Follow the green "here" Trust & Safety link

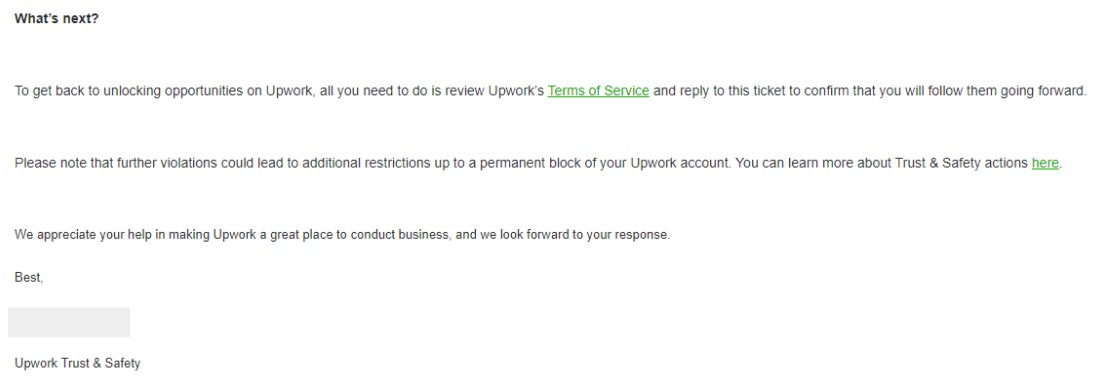pos(1044,163)
